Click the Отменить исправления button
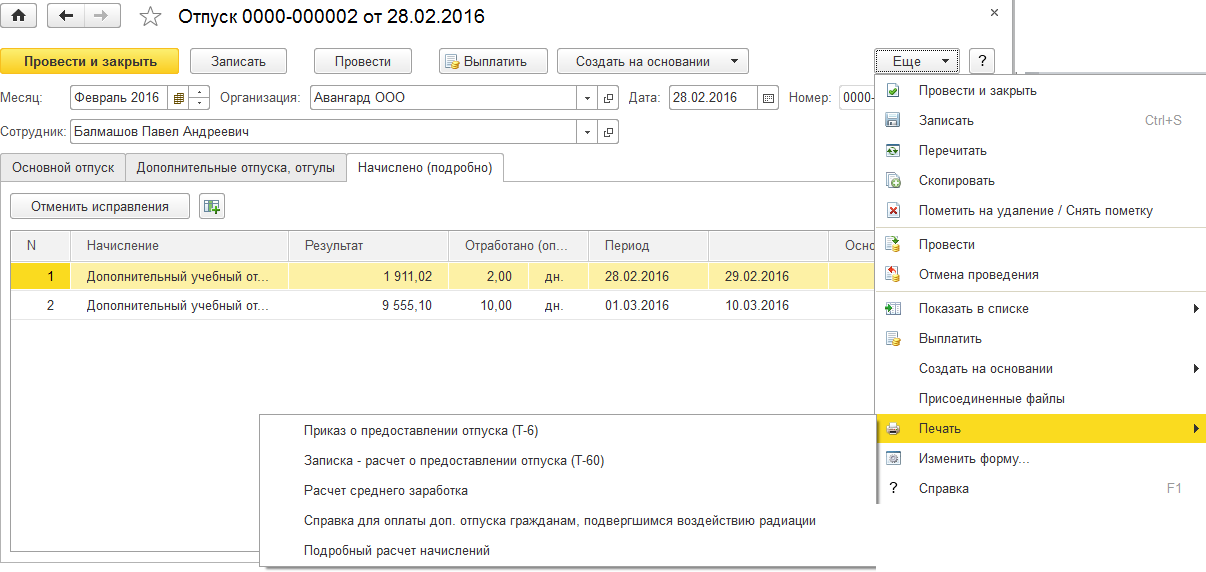The width and height of the screenshot is (1206, 572). click(99, 207)
